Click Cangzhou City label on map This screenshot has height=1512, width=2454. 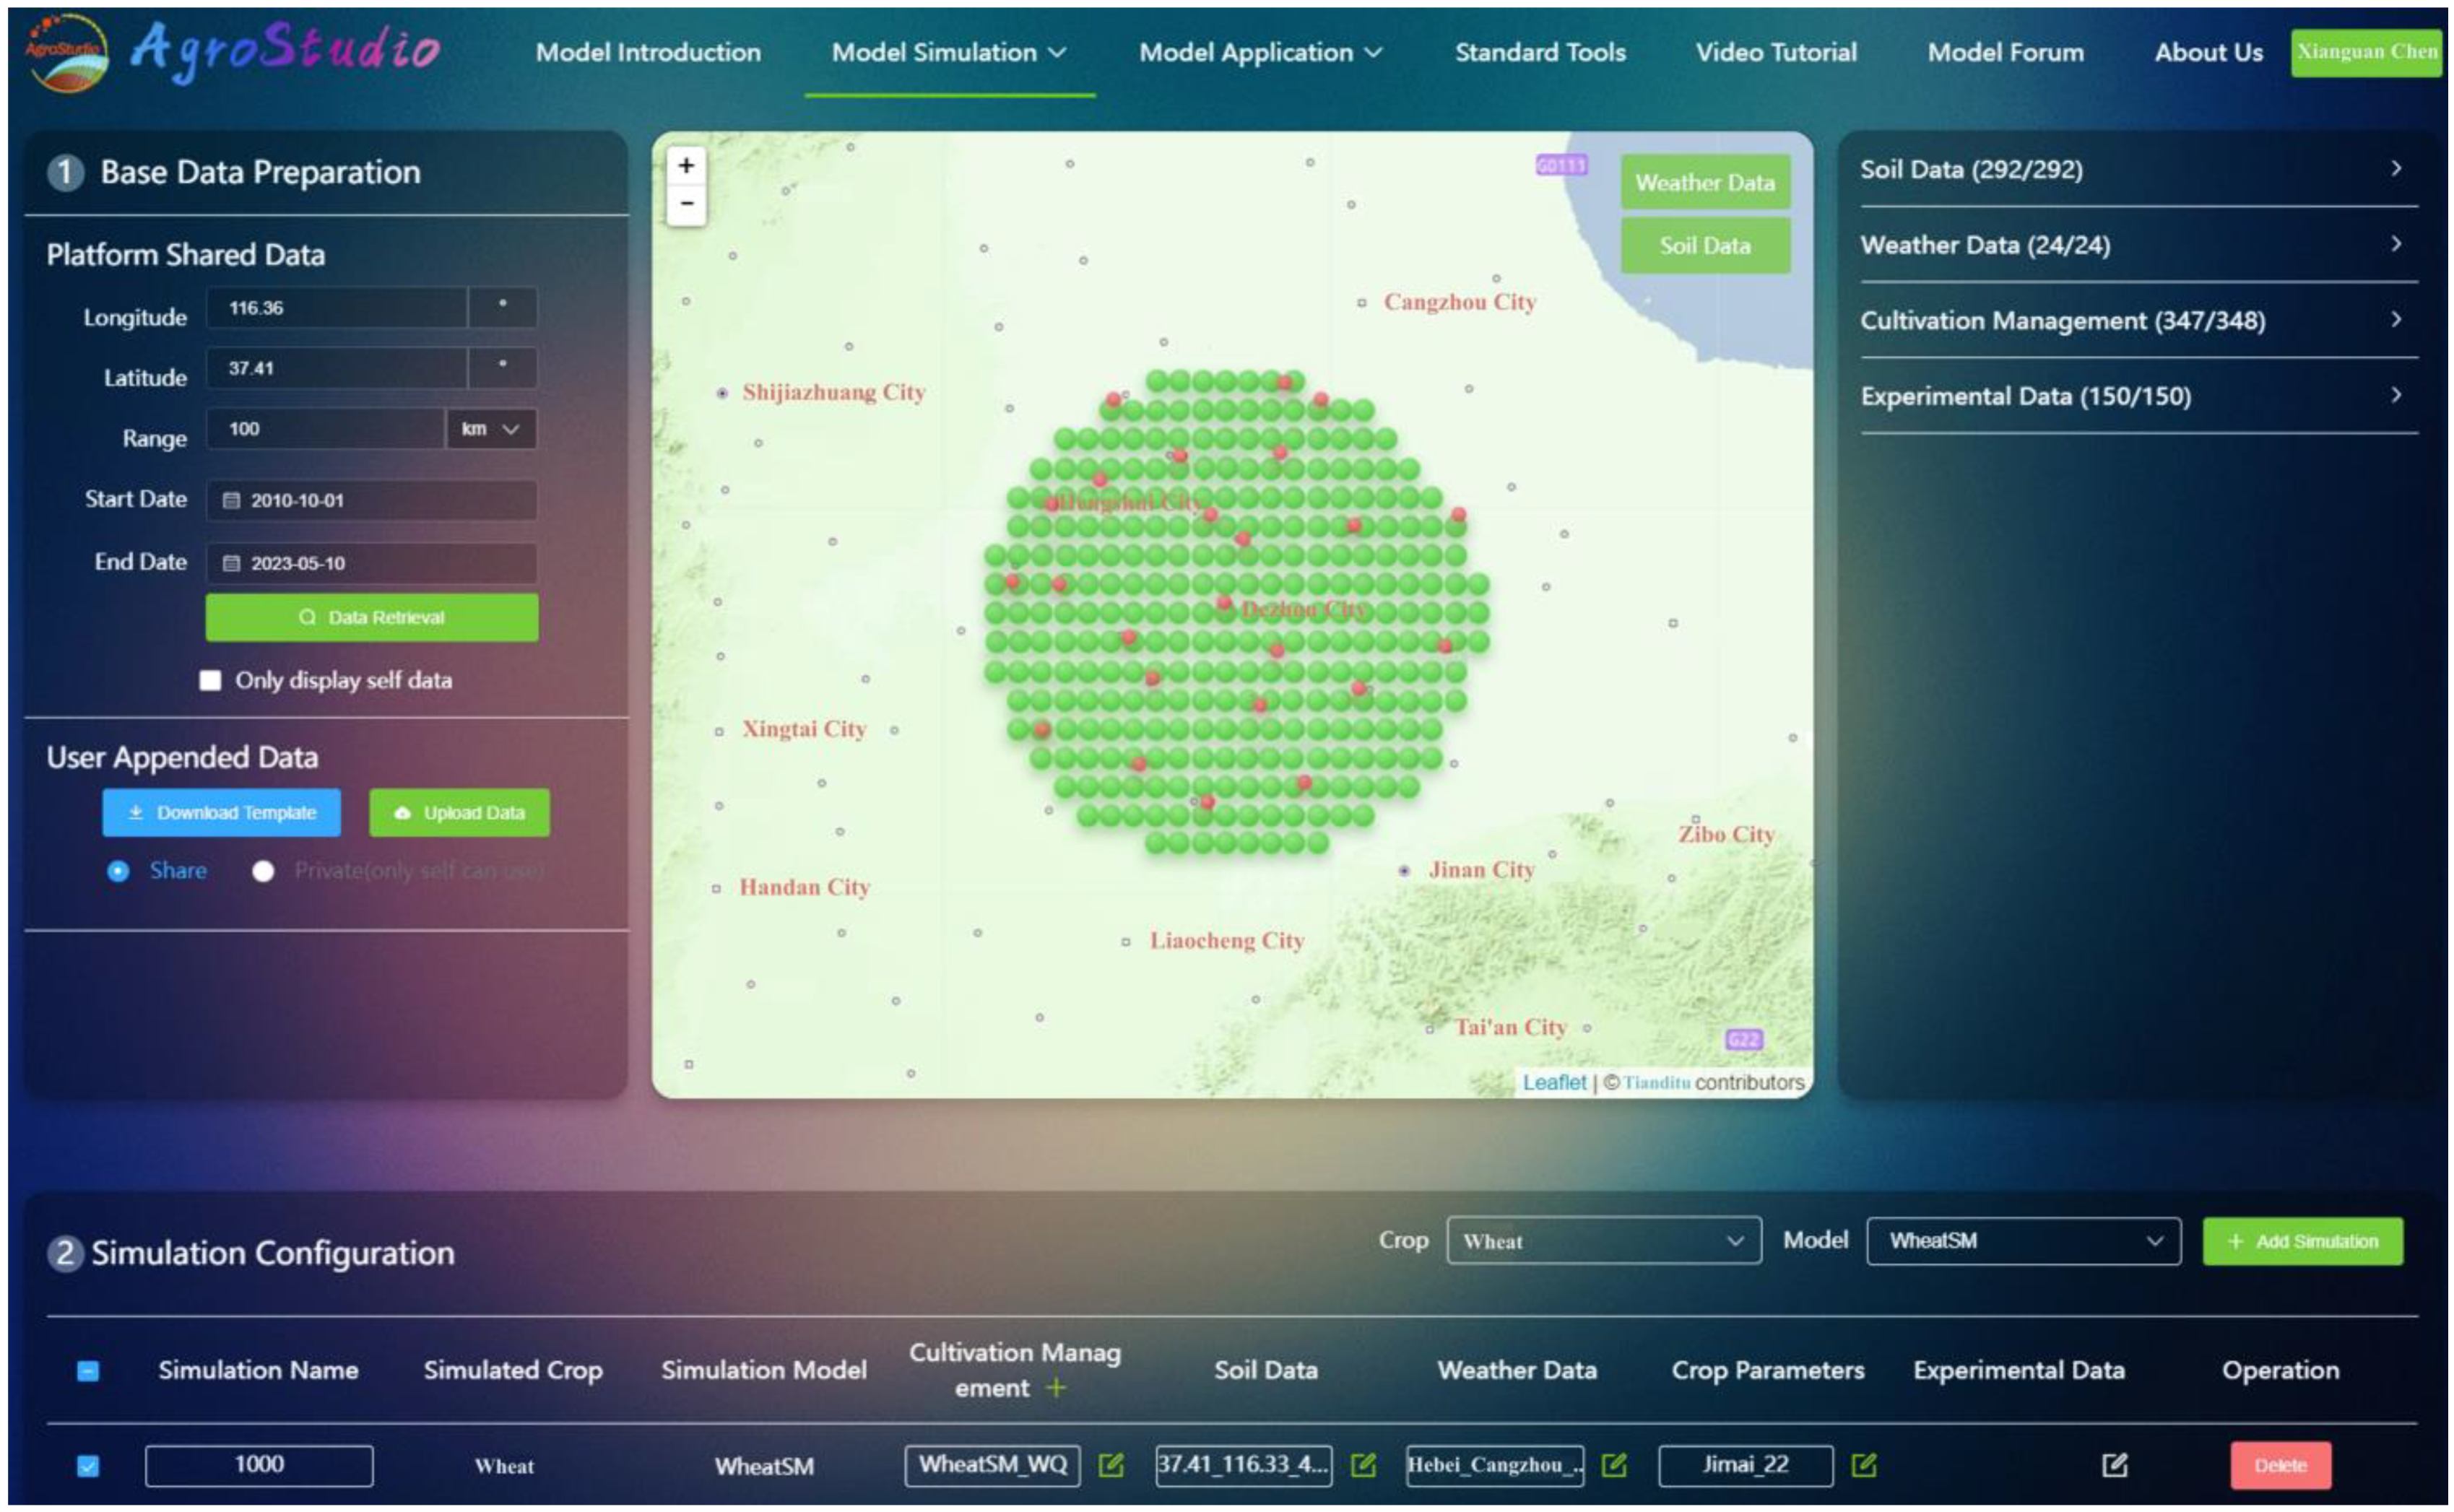click(1459, 302)
